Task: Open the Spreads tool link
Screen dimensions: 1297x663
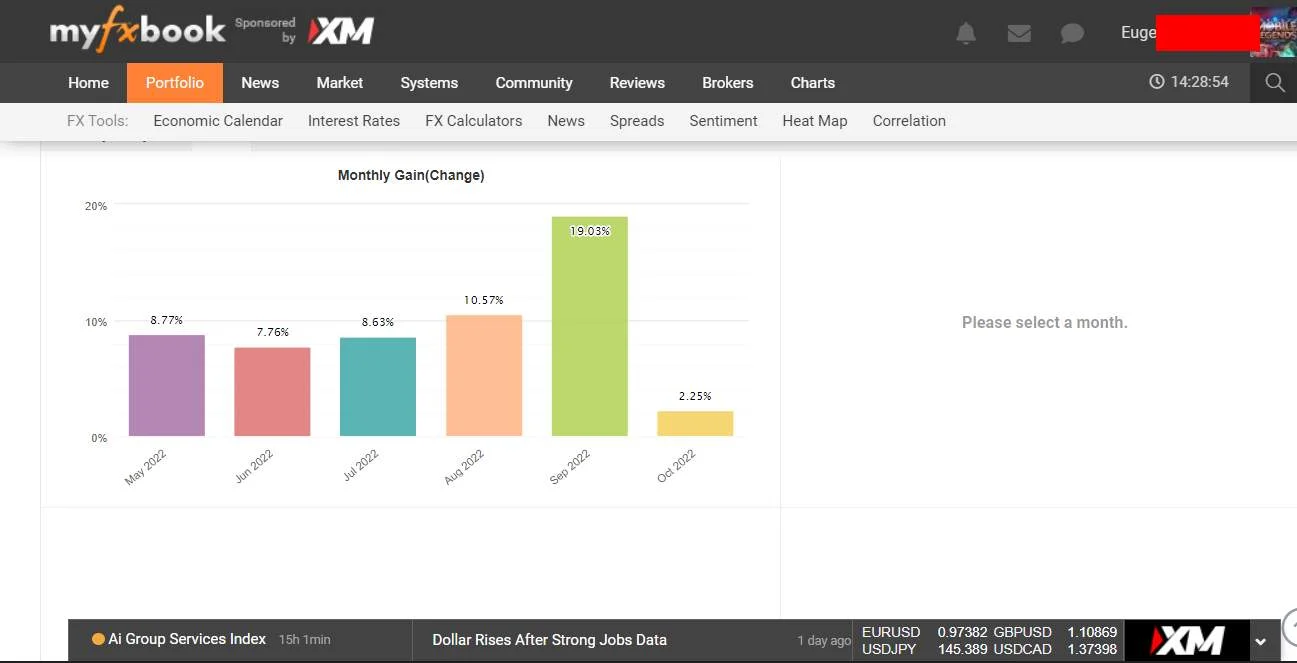Action: tap(637, 121)
